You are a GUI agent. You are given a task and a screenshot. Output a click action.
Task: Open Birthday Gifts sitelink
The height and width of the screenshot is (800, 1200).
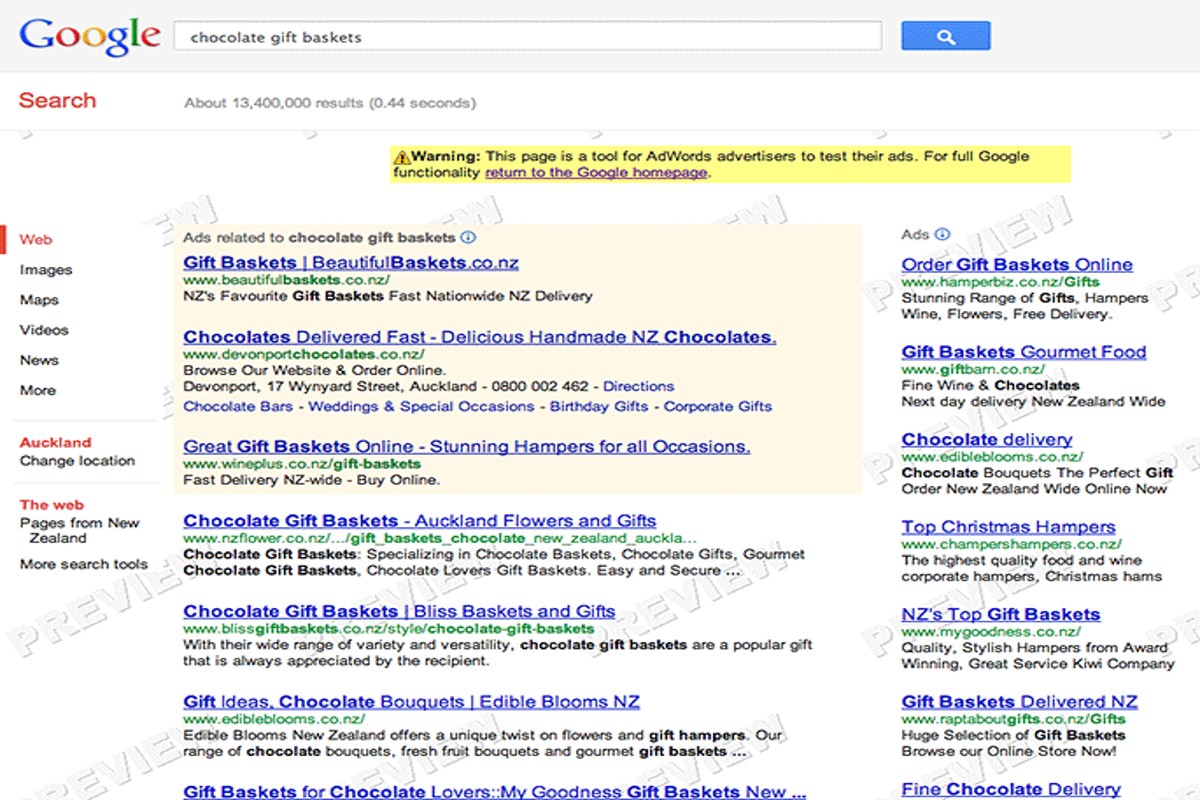(x=599, y=406)
